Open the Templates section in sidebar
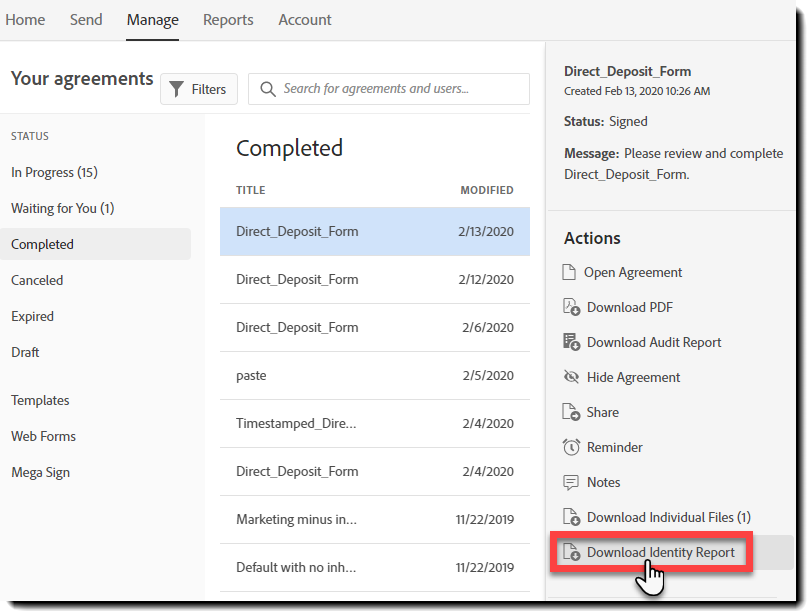Screen dimensions: 807x611 [x=40, y=400]
